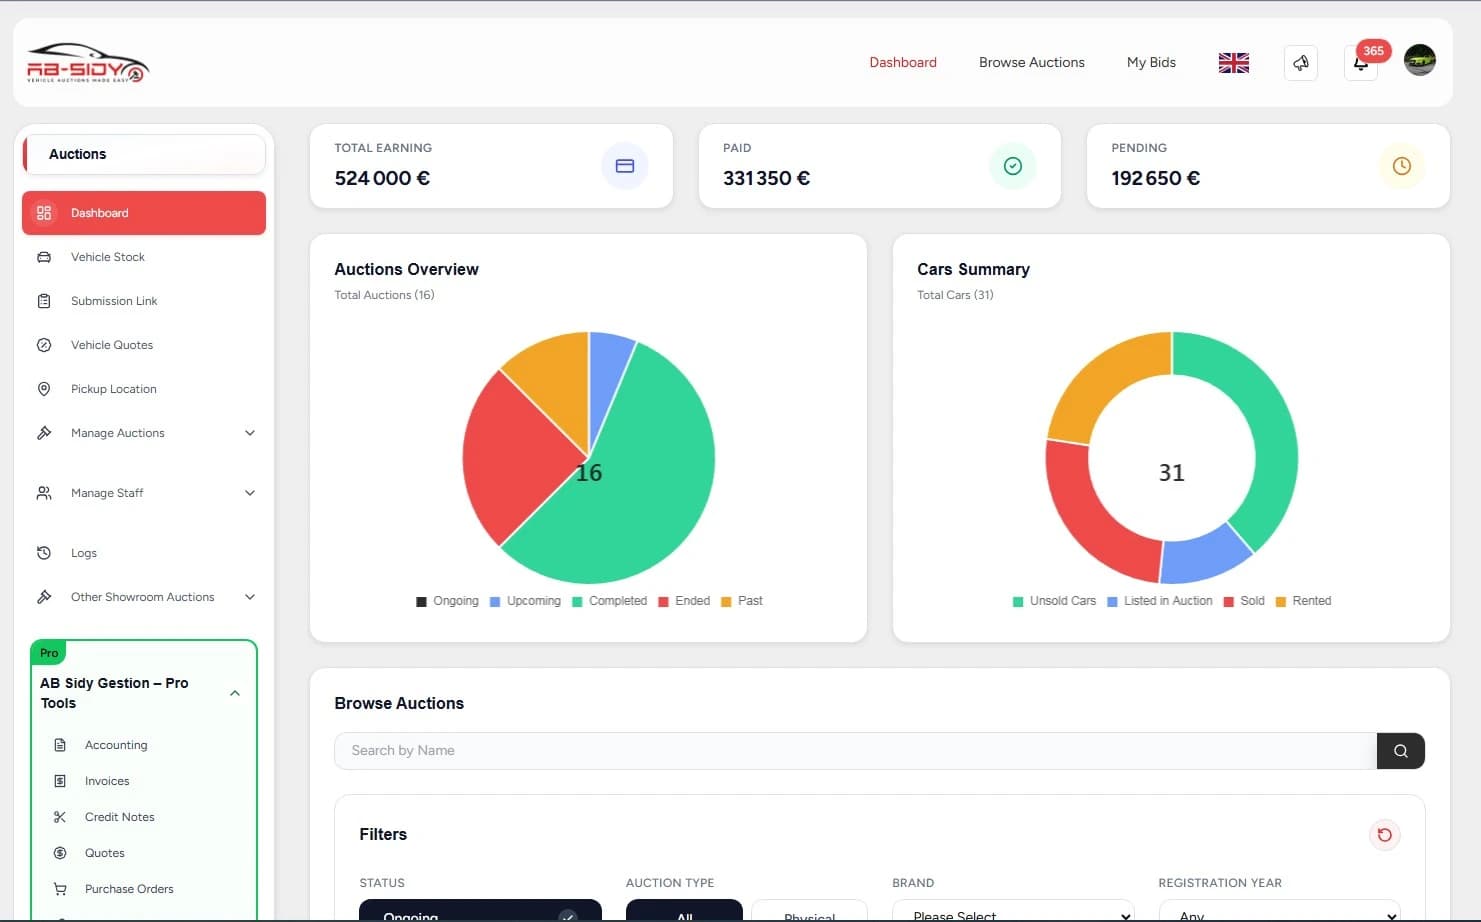Collapse the AB Sidy Gestion Pro Tools section
The image size is (1481, 922).
(x=235, y=693)
